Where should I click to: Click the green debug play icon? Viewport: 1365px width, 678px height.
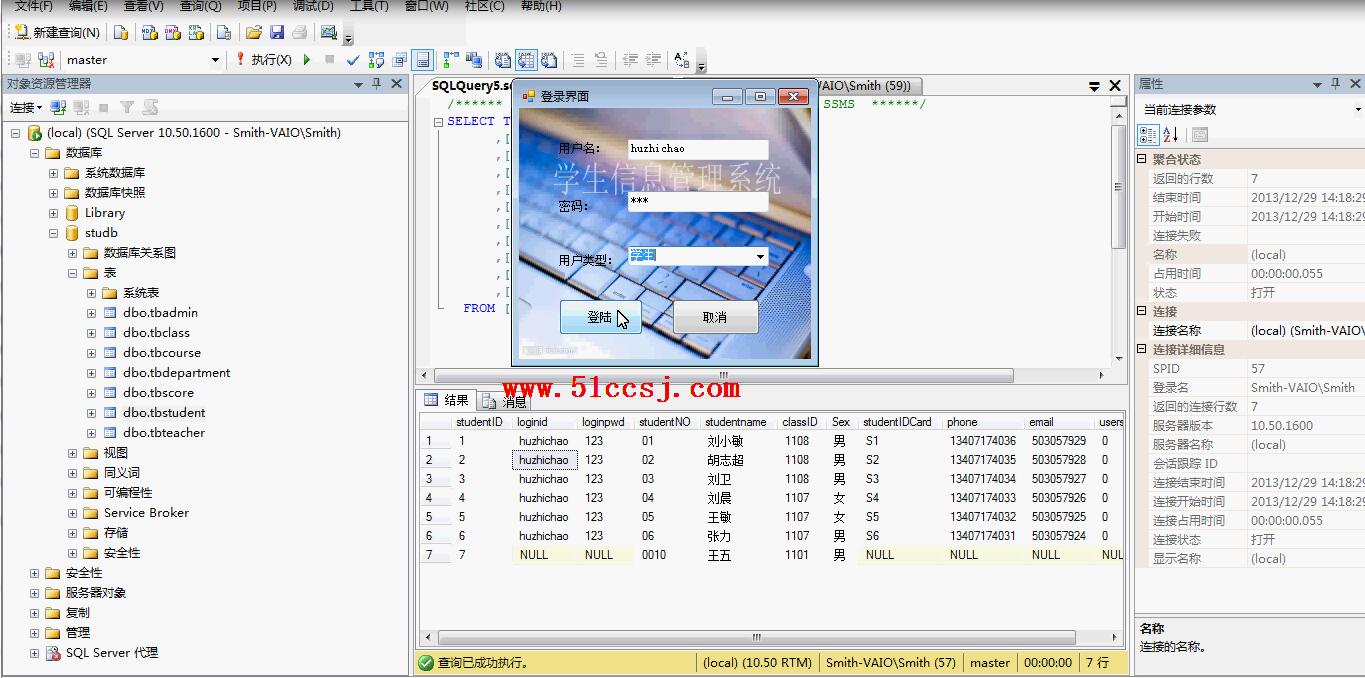click(x=307, y=60)
